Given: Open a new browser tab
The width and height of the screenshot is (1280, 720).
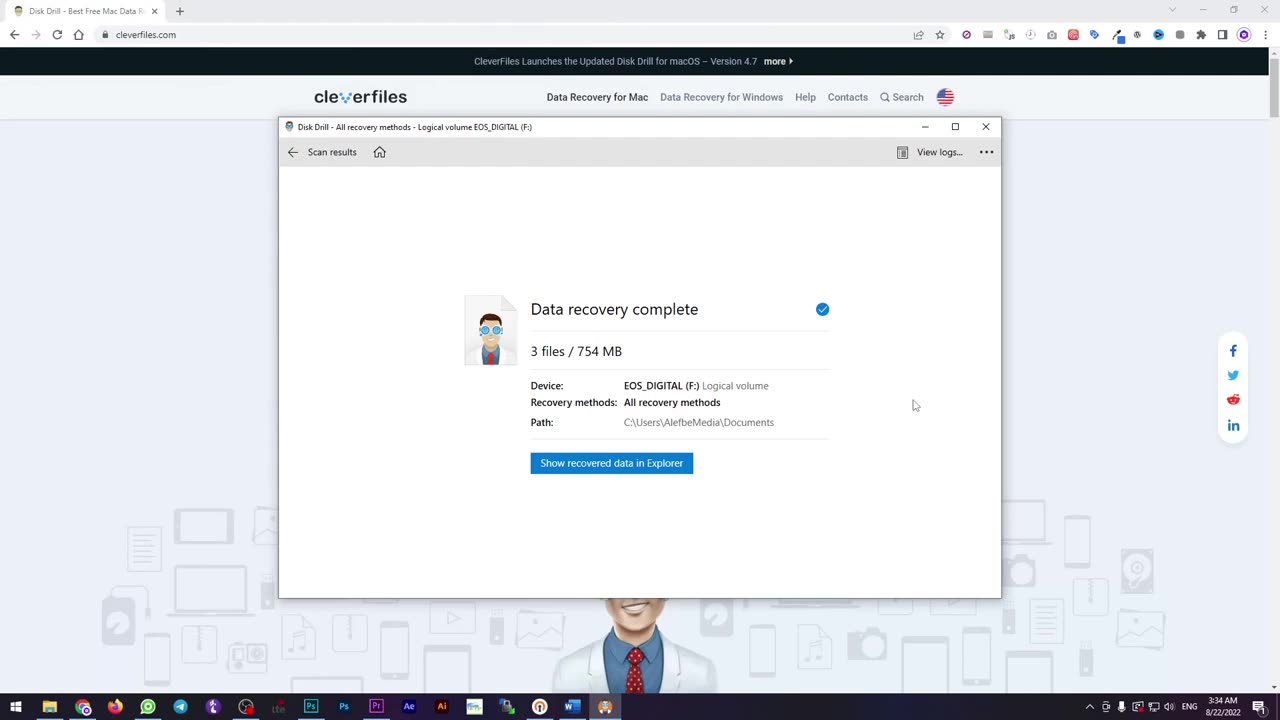Looking at the screenshot, I should coord(180,11).
